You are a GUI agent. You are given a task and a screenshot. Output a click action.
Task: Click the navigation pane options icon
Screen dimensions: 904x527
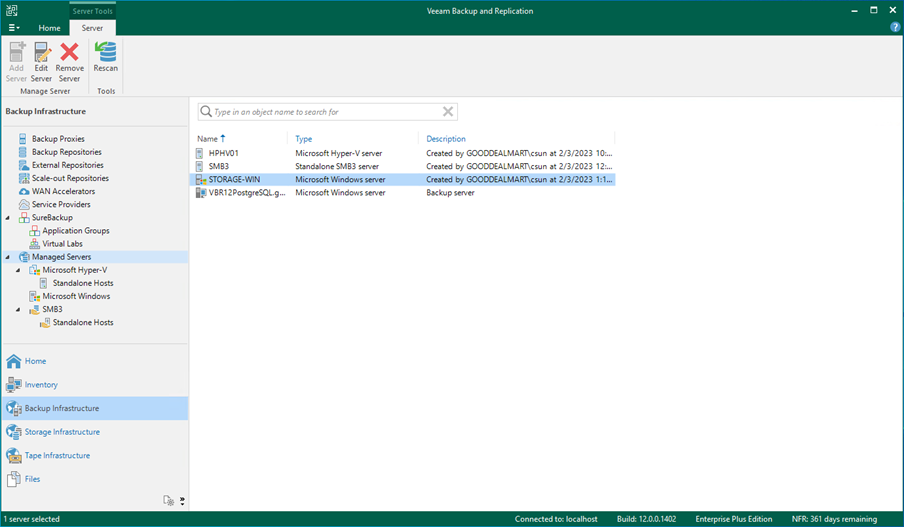pyautogui.click(x=168, y=501)
